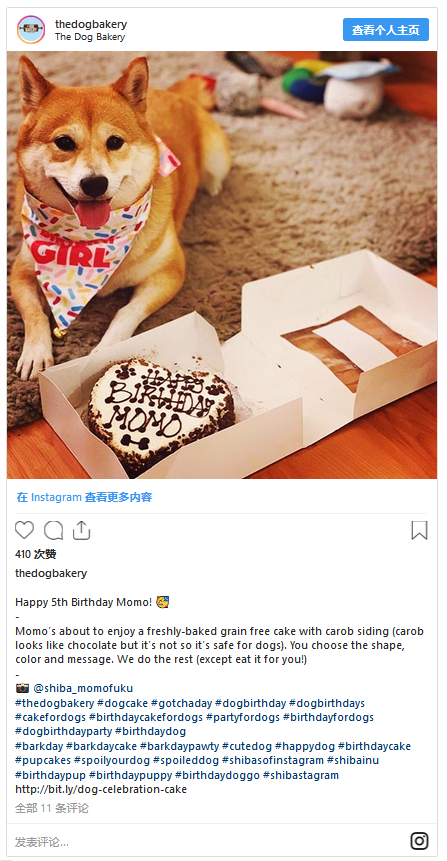Like the post with the heart icon
Viewport: 447px width, 861px height.
[x=24, y=530]
